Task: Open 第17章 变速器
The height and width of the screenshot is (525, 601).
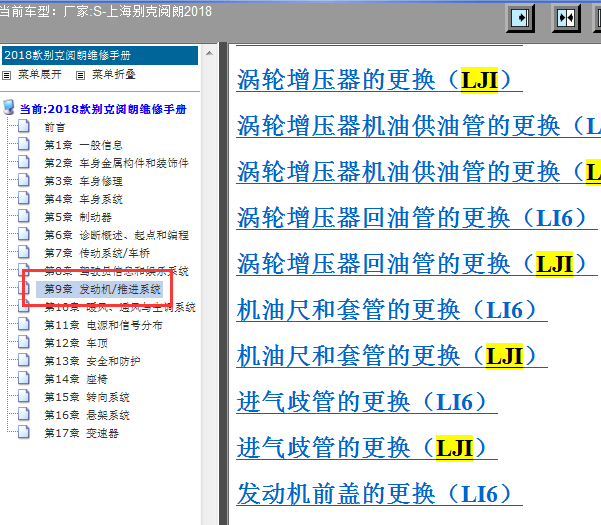Action: pos(82,433)
